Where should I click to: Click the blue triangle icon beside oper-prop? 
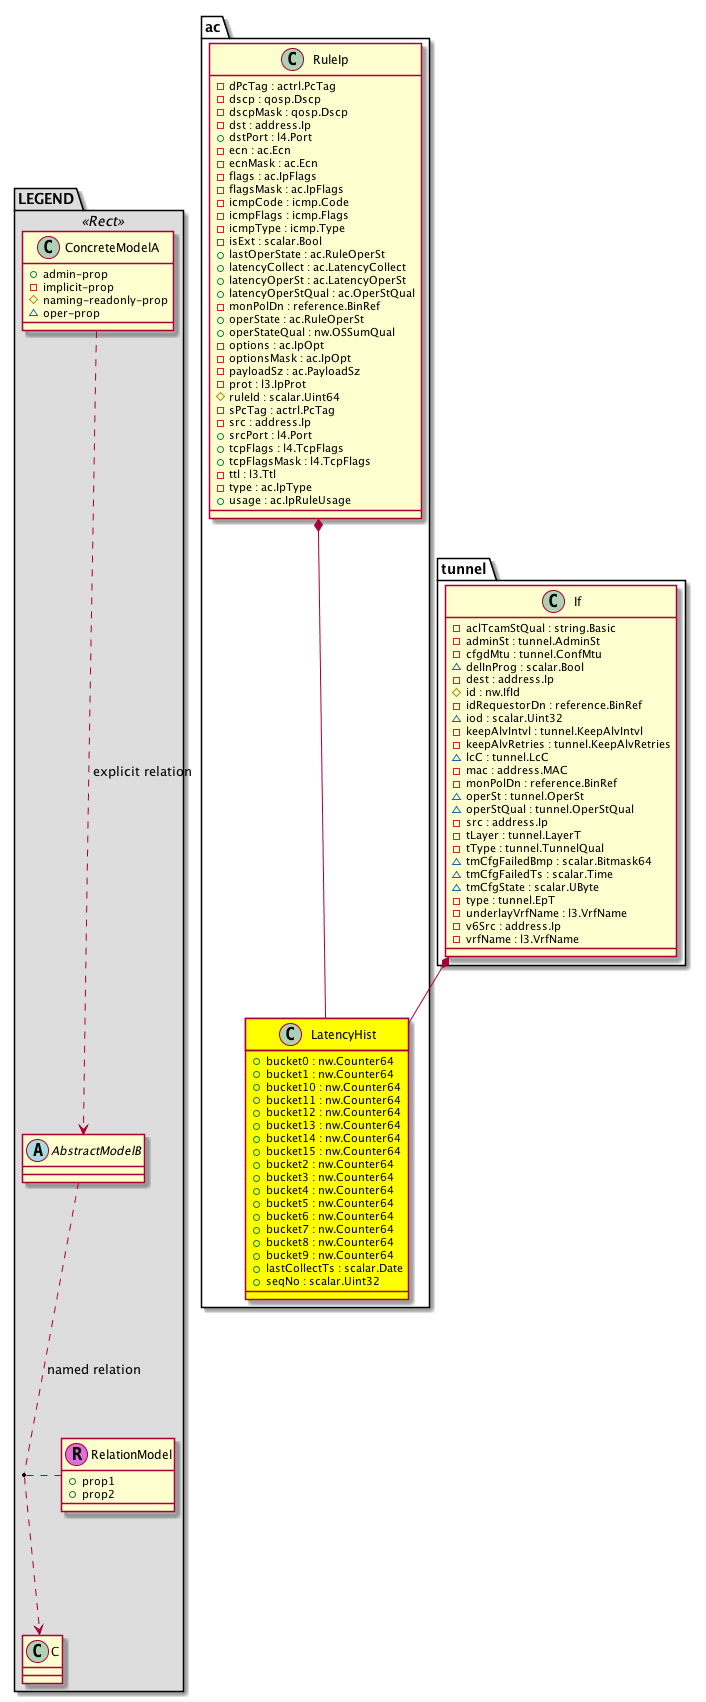click(33, 313)
